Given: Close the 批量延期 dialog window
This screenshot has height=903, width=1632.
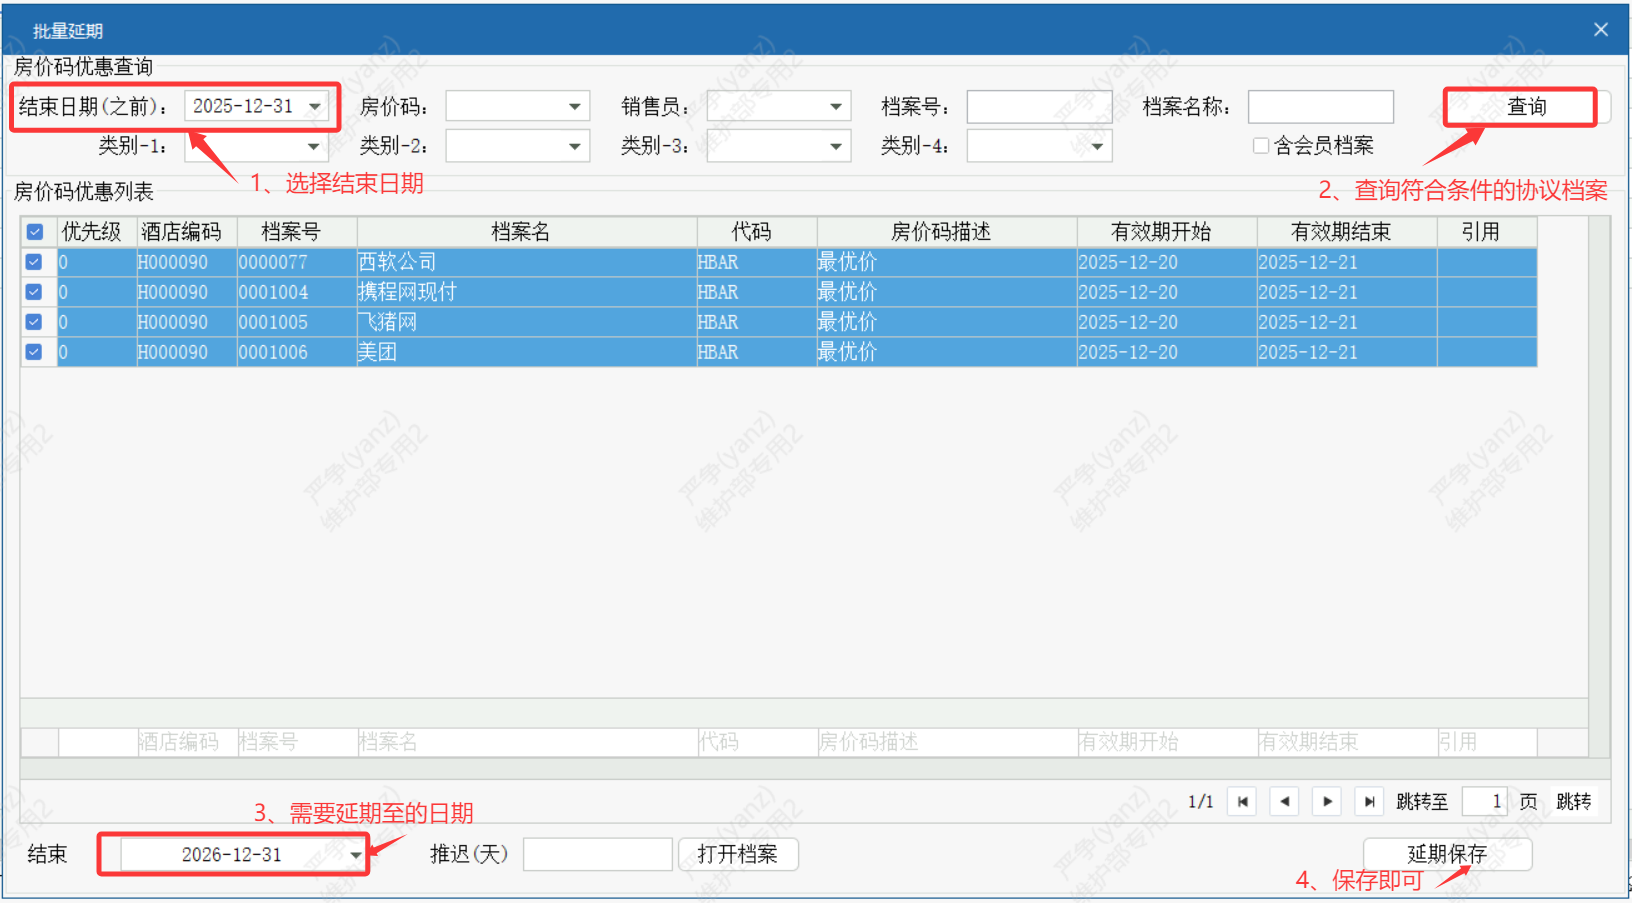Looking at the screenshot, I should click(x=1601, y=30).
